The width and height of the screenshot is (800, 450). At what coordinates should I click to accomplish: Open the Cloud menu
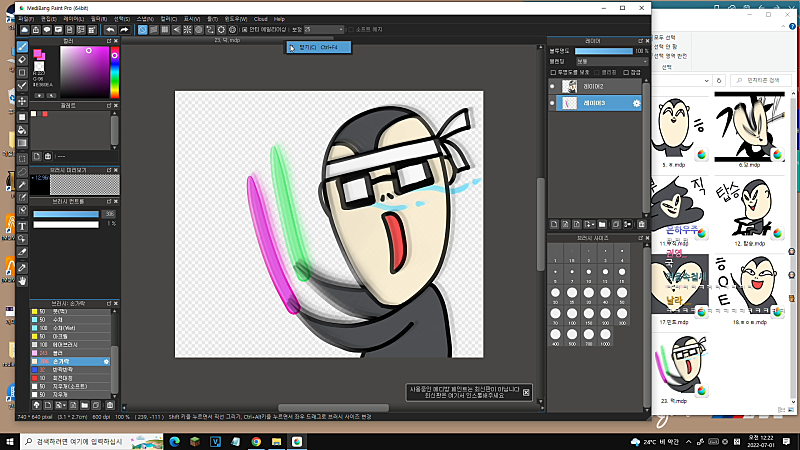(x=260, y=19)
